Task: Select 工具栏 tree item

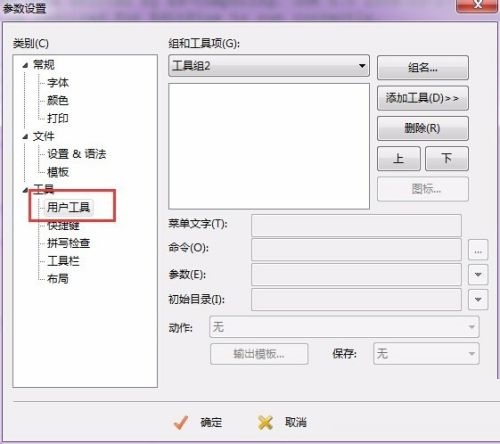Action: pyautogui.click(x=63, y=261)
